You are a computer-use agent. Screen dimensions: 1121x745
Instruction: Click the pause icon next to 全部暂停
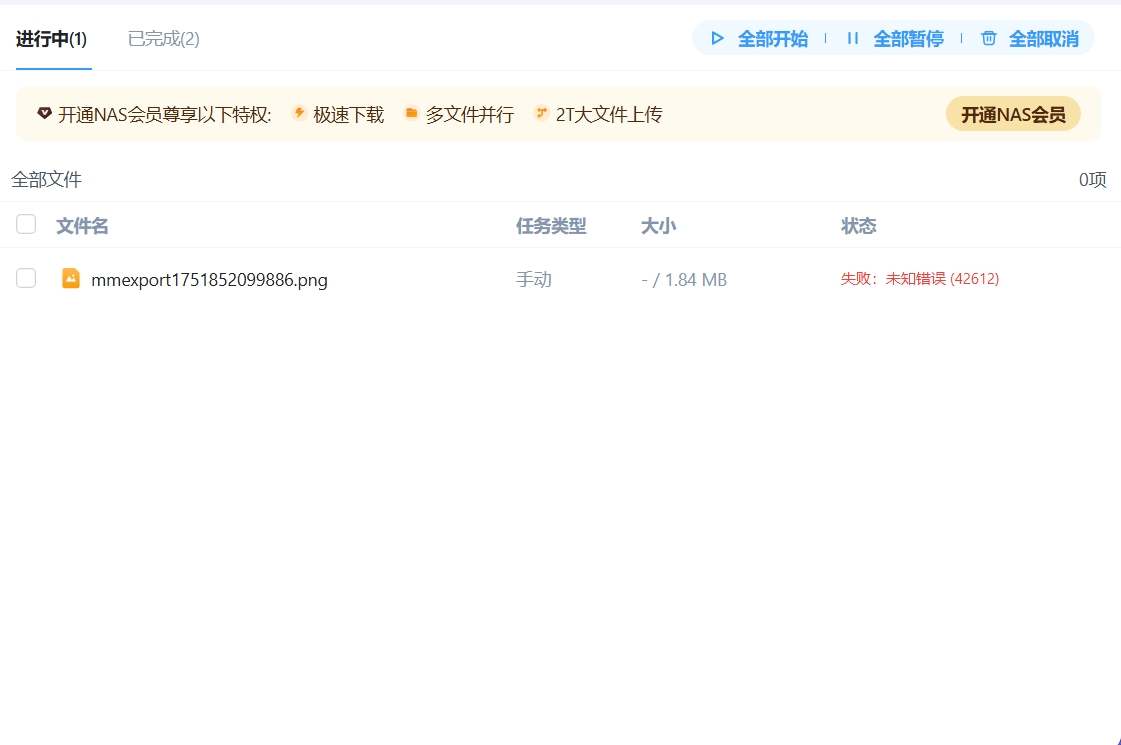pos(852,38)
